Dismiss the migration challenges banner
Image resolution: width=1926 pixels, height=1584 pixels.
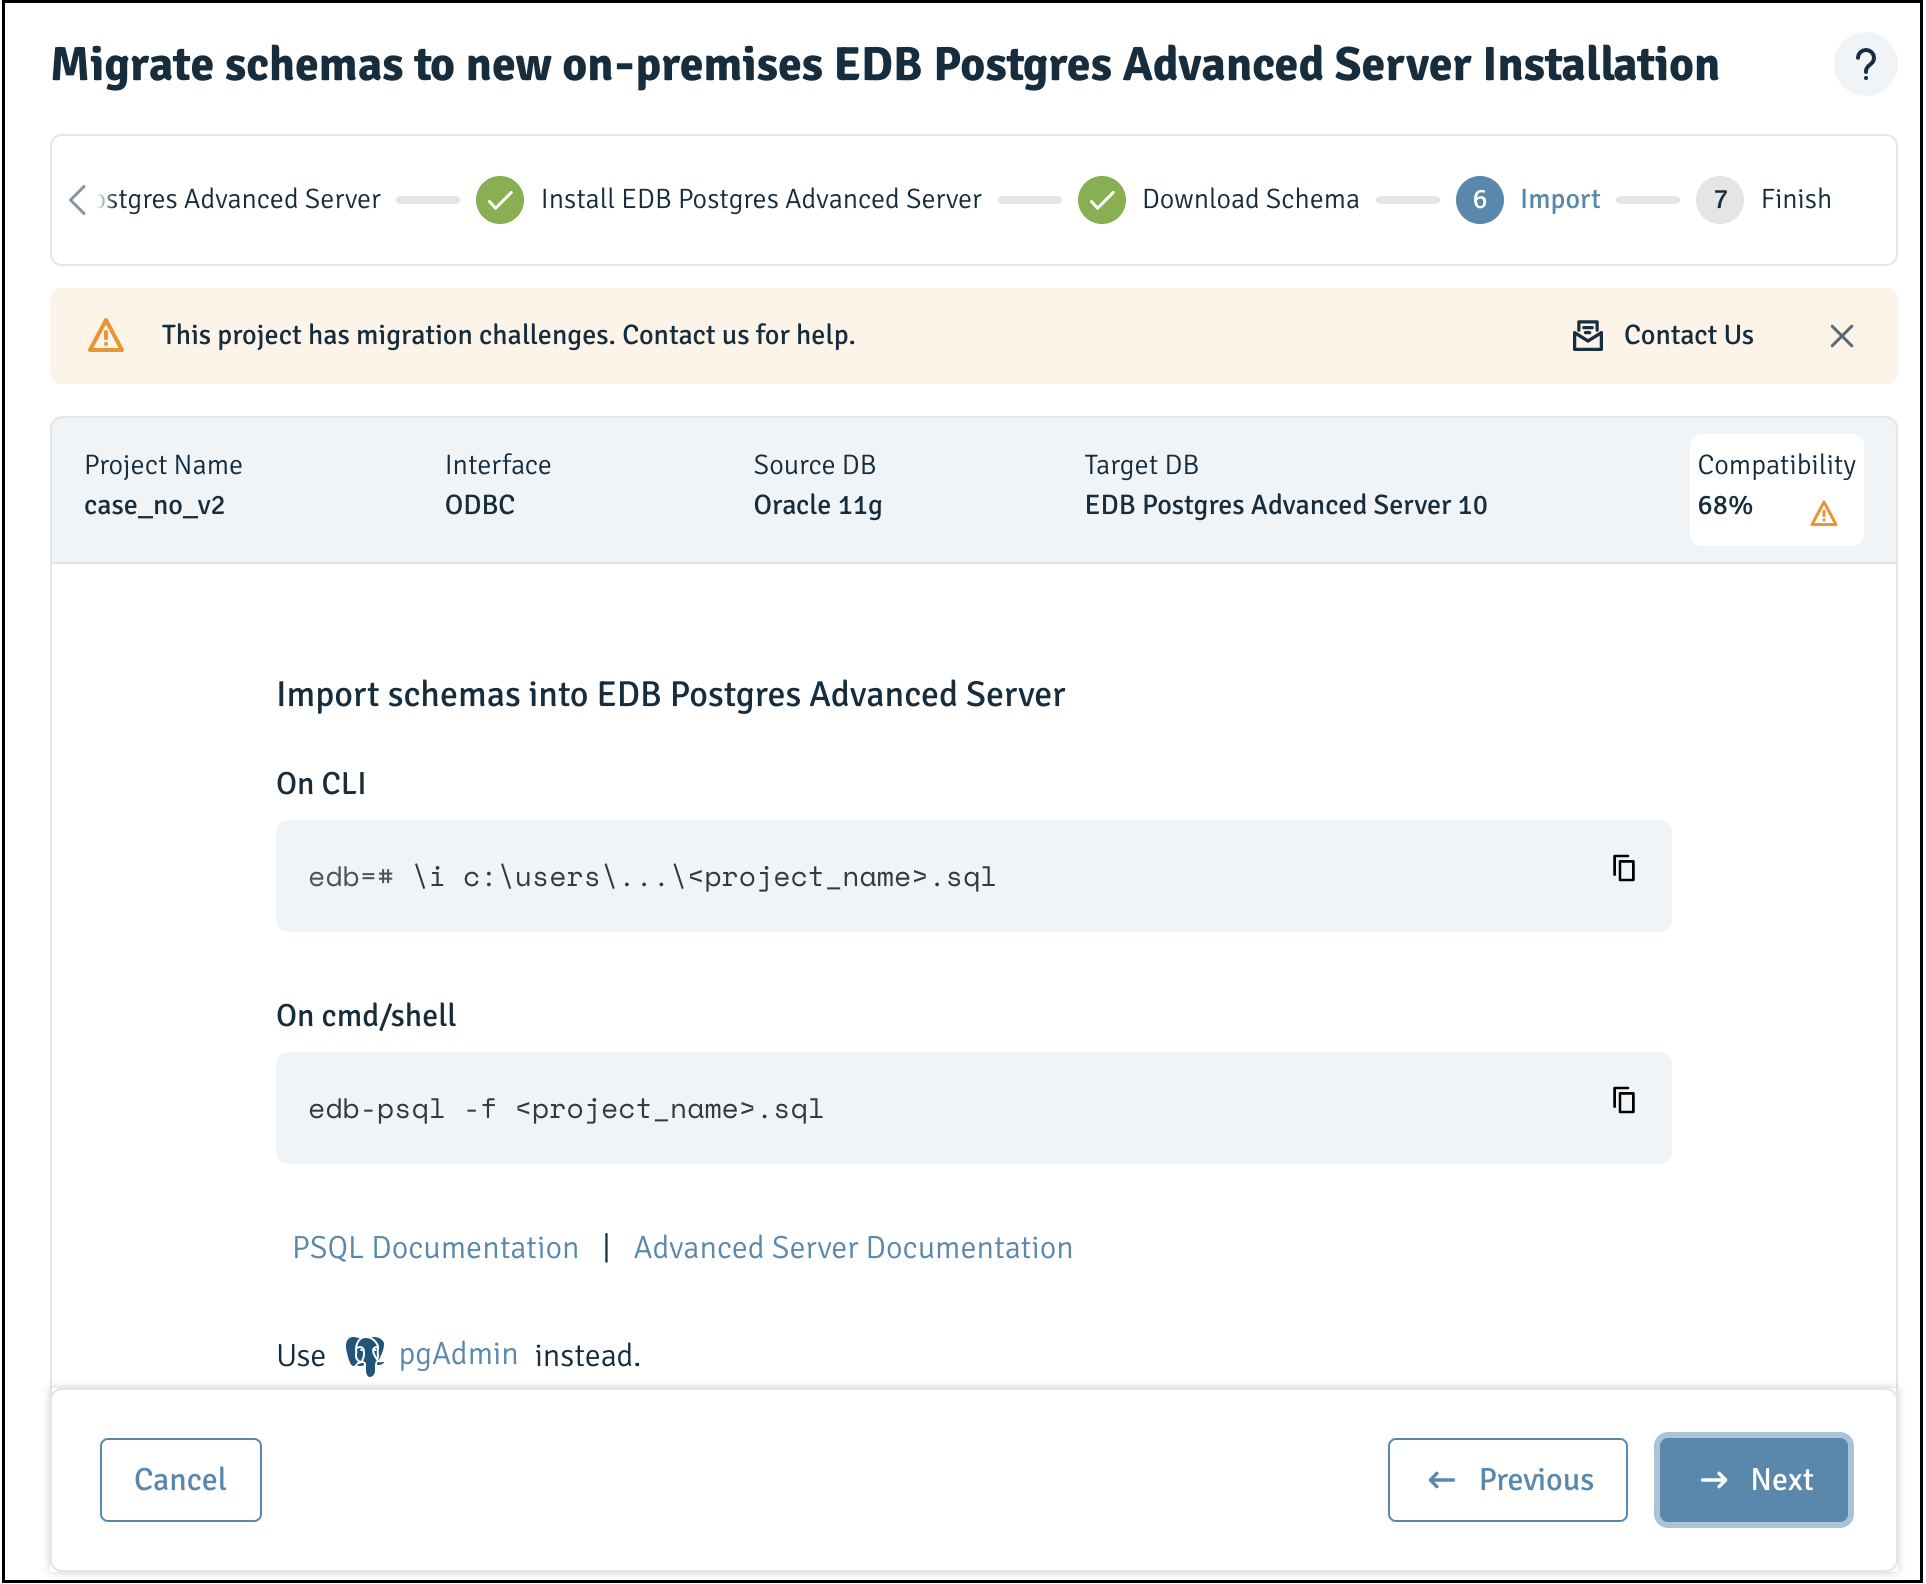pos(1842,336)
